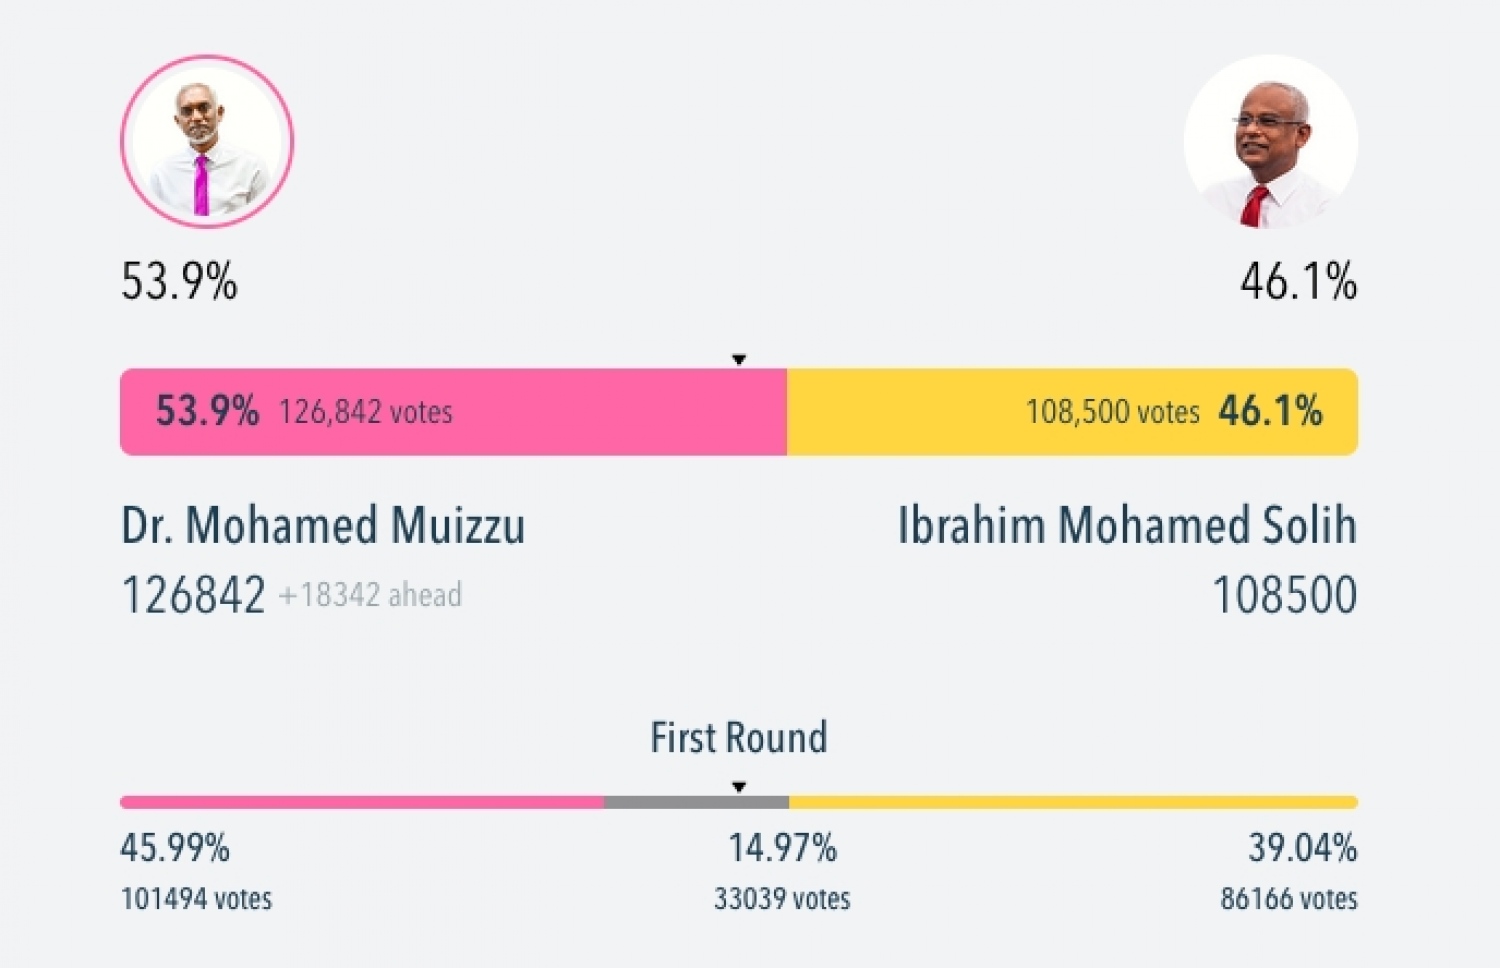Select the Dr. Mohamed Muizzu candidate name

[x=323, y=526]
